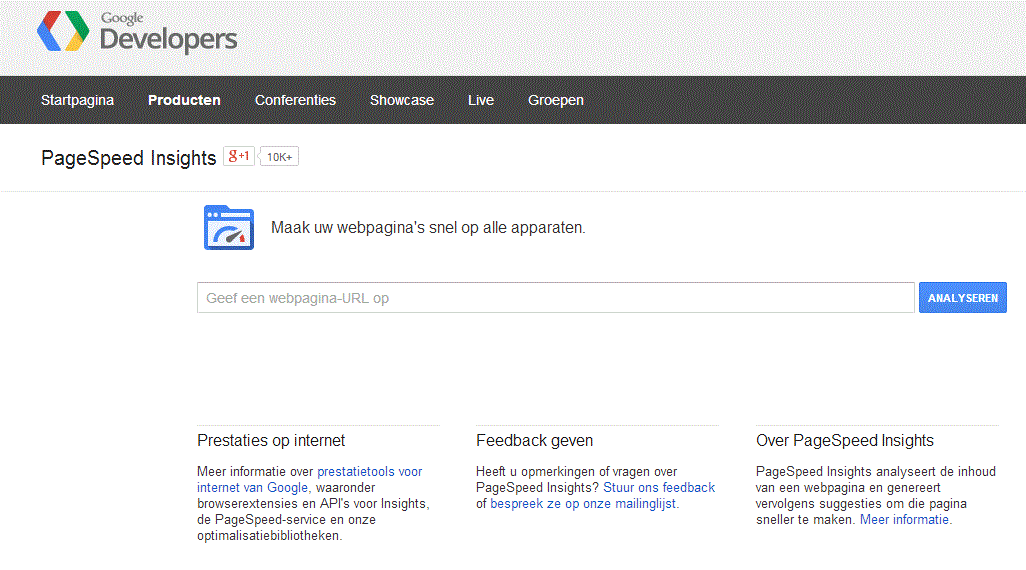Follow the Stuur ons feedback link

[x=659, y=488]
